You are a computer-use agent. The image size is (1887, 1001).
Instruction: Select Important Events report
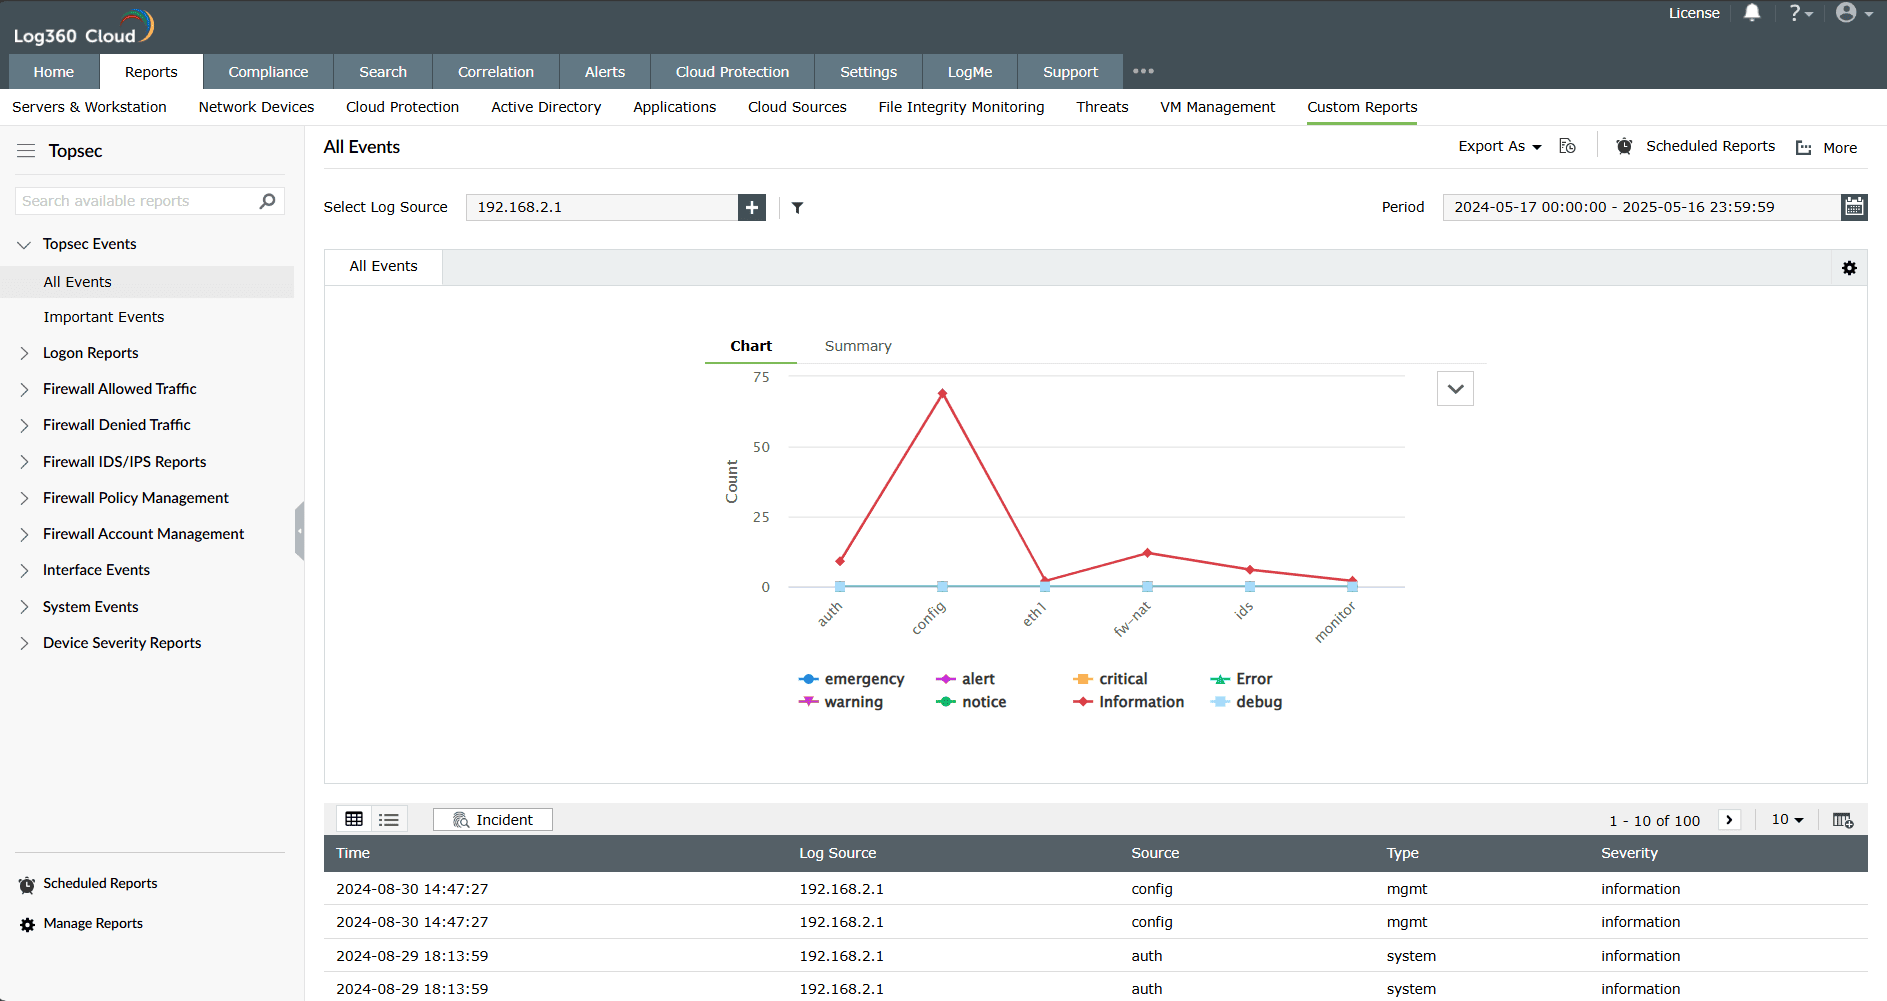tap(104, 317)
